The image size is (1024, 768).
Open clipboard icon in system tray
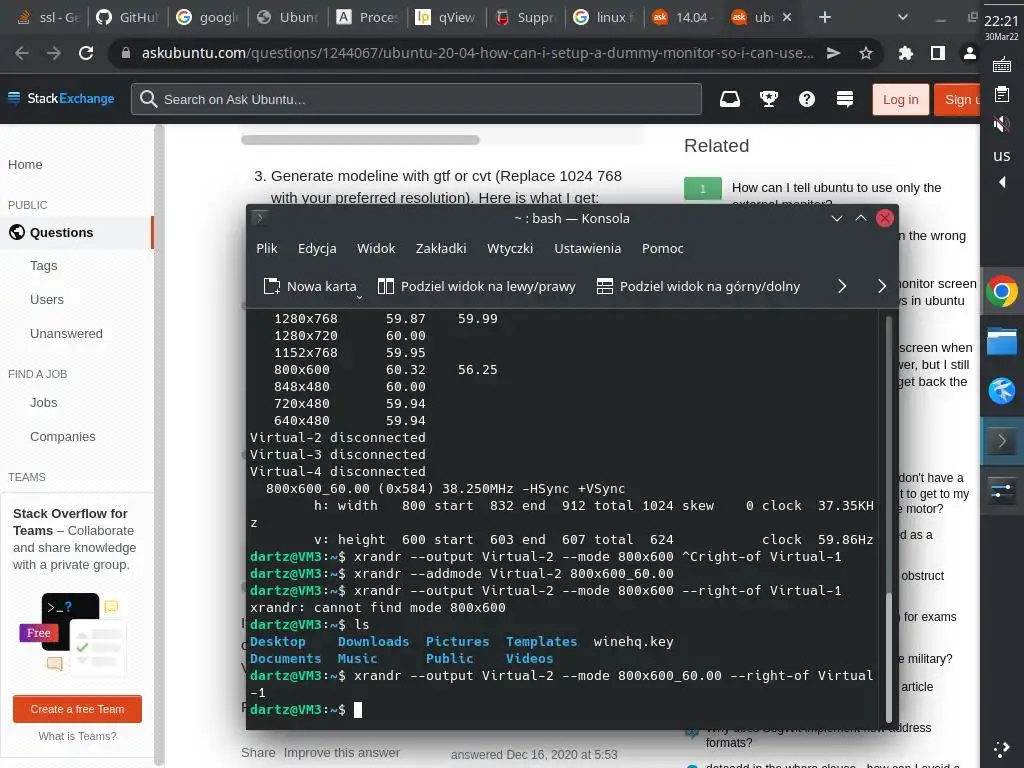coord(1001,95)
